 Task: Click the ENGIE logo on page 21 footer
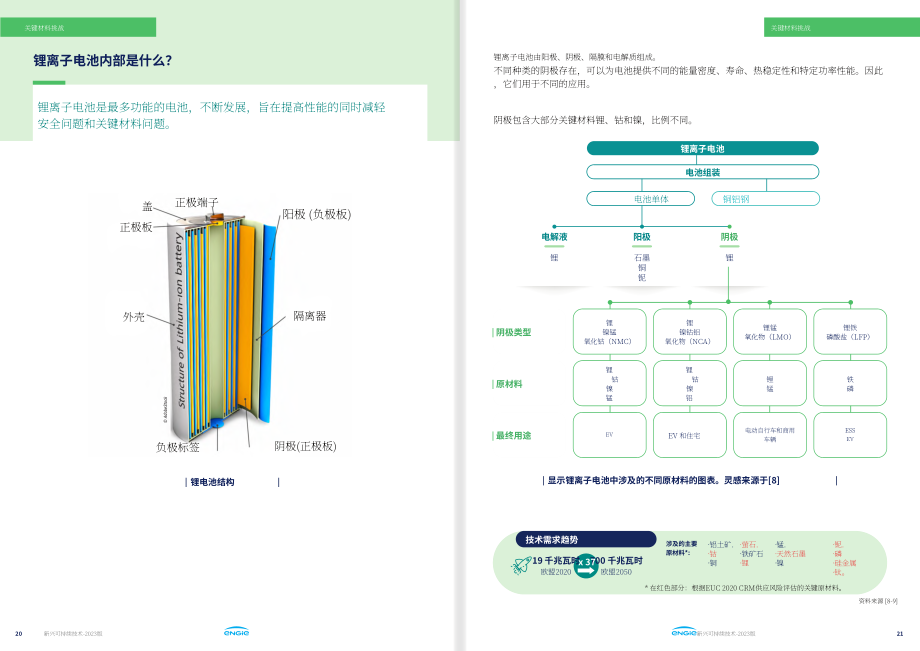click(684, 631)
